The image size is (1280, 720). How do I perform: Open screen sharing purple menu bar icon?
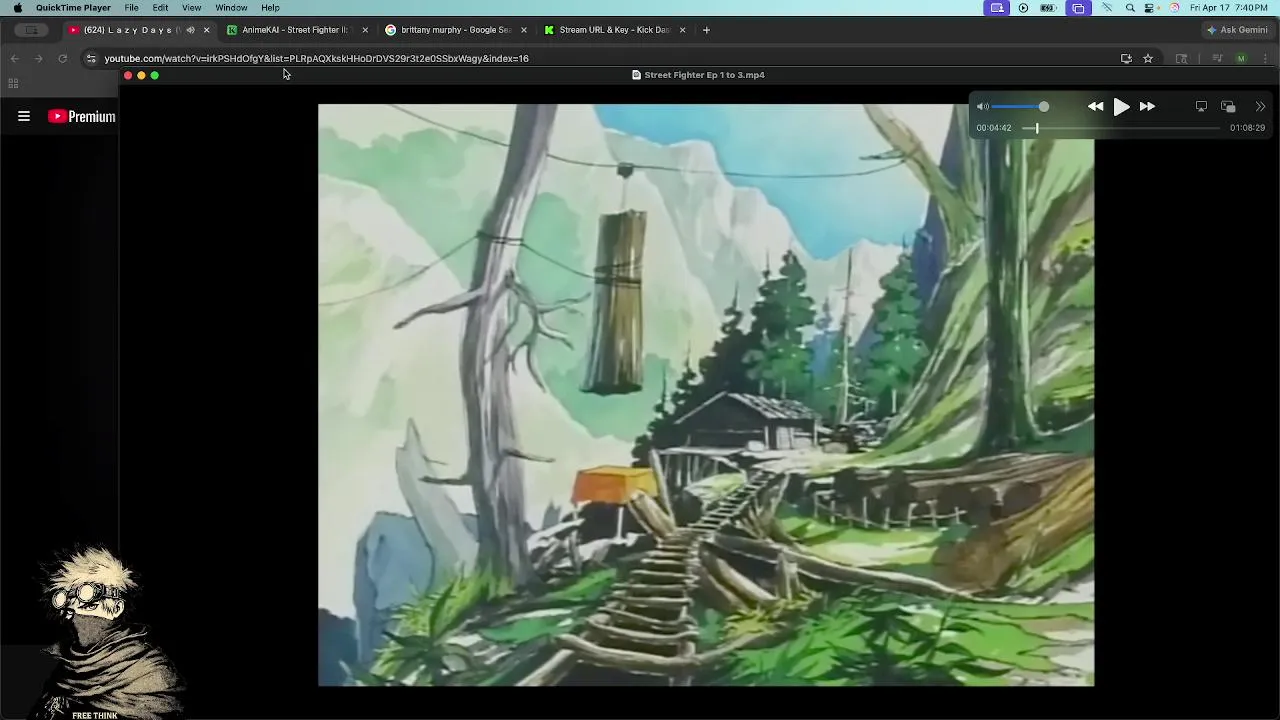tap(997, 8)
